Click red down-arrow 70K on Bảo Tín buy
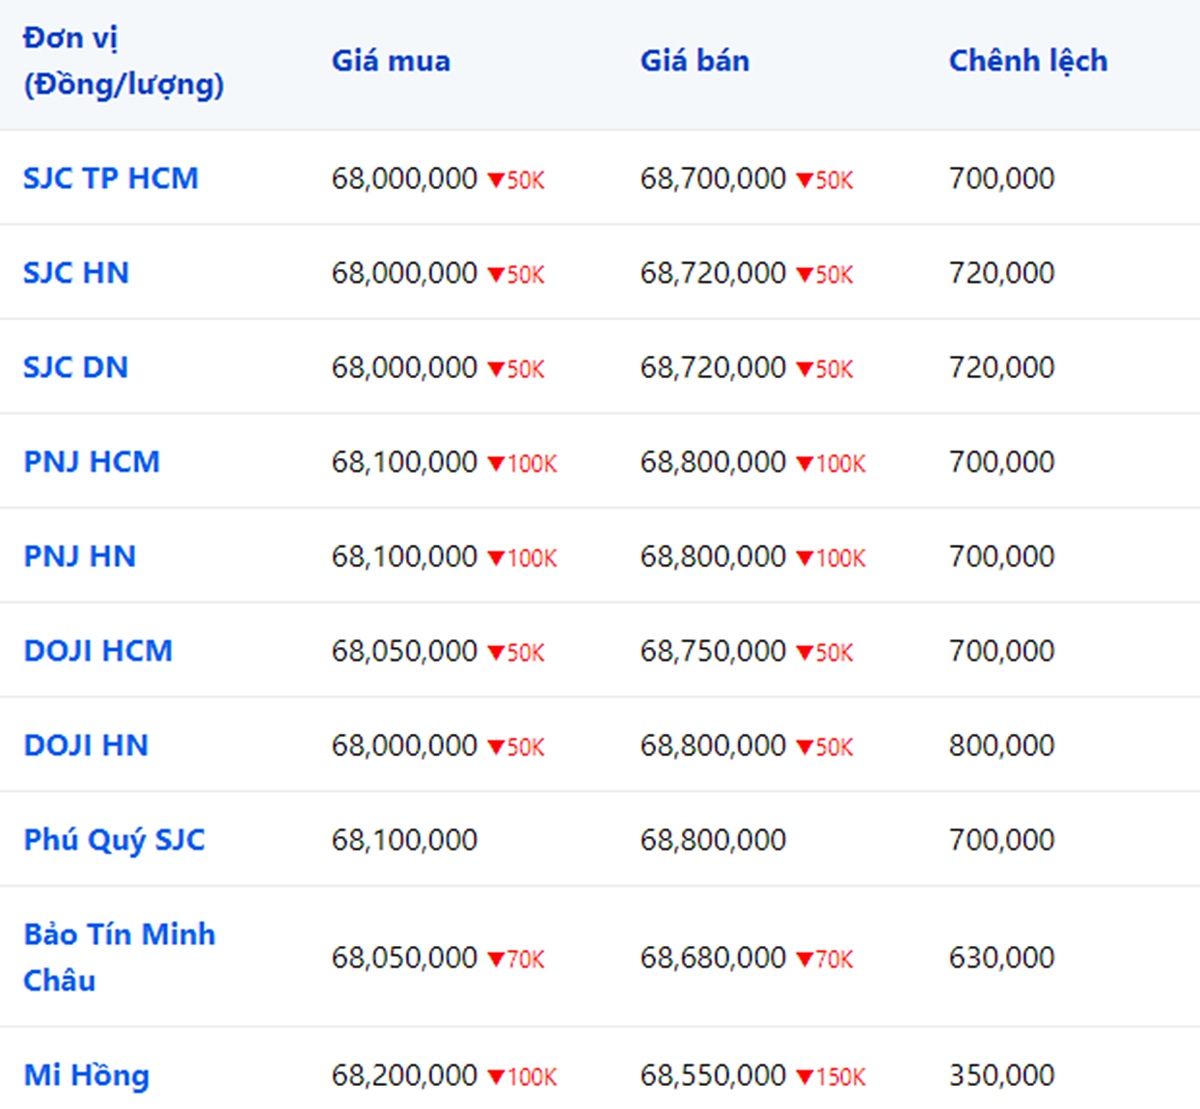1200x1109 pixels. (516, 959)
